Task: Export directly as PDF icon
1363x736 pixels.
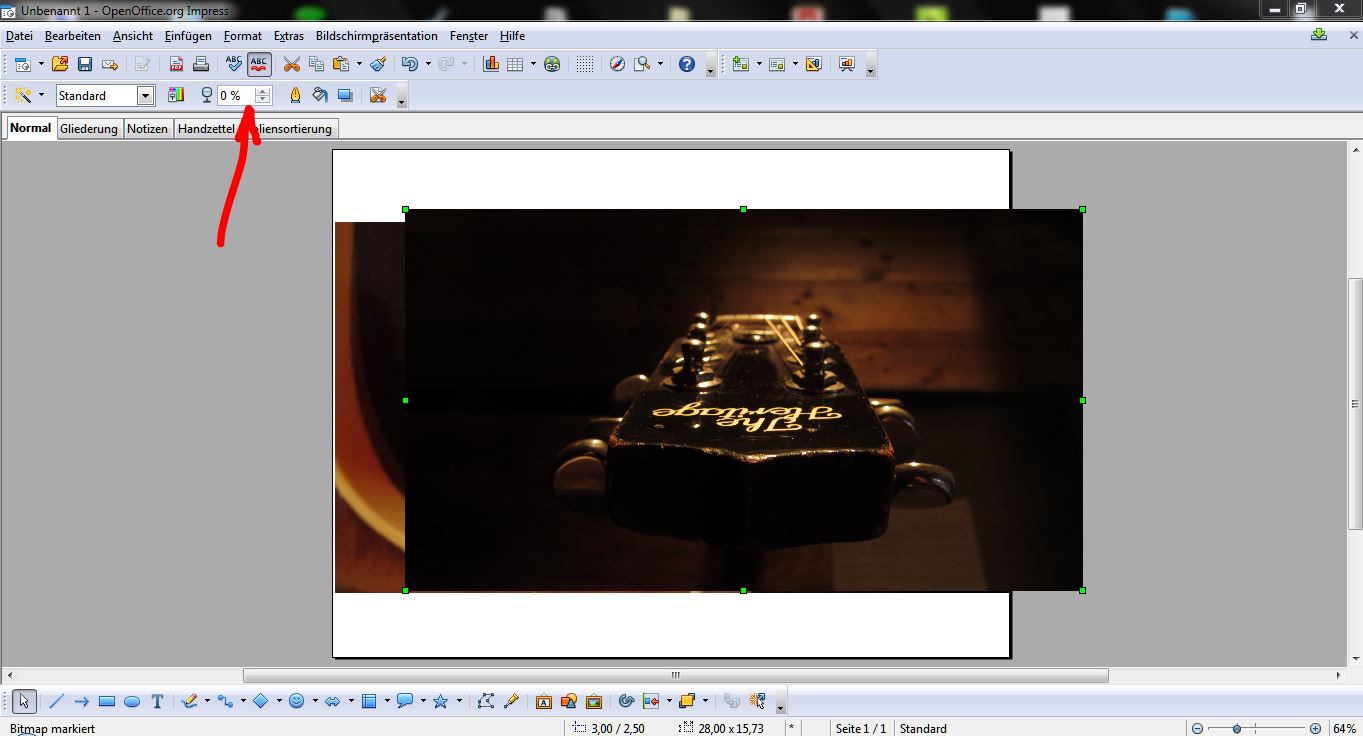Action: click(x=176, y=64)
